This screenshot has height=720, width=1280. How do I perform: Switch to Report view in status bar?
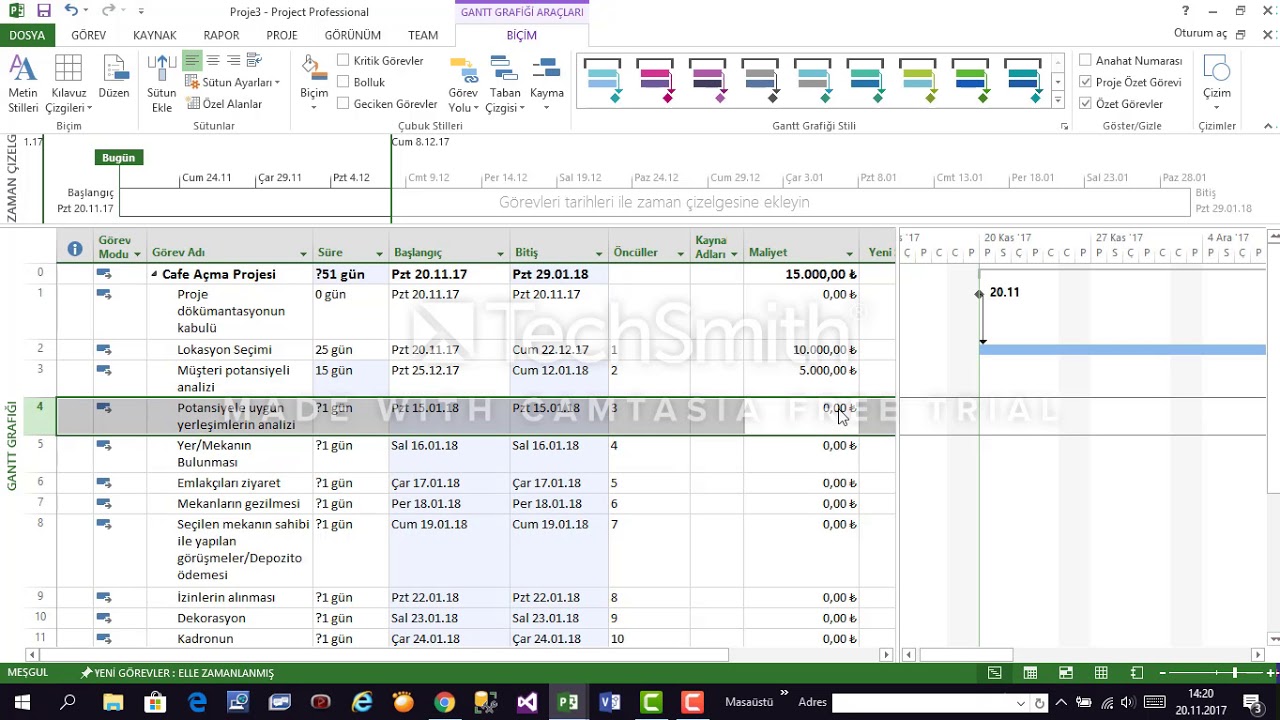pos(1137,673)
